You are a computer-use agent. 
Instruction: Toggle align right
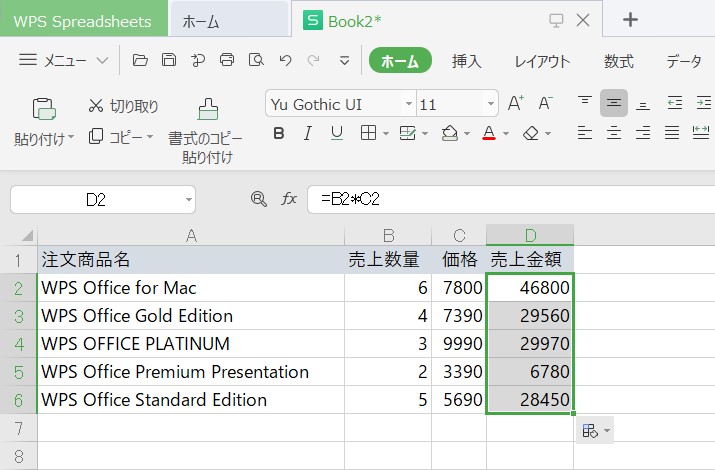point(643,133)
